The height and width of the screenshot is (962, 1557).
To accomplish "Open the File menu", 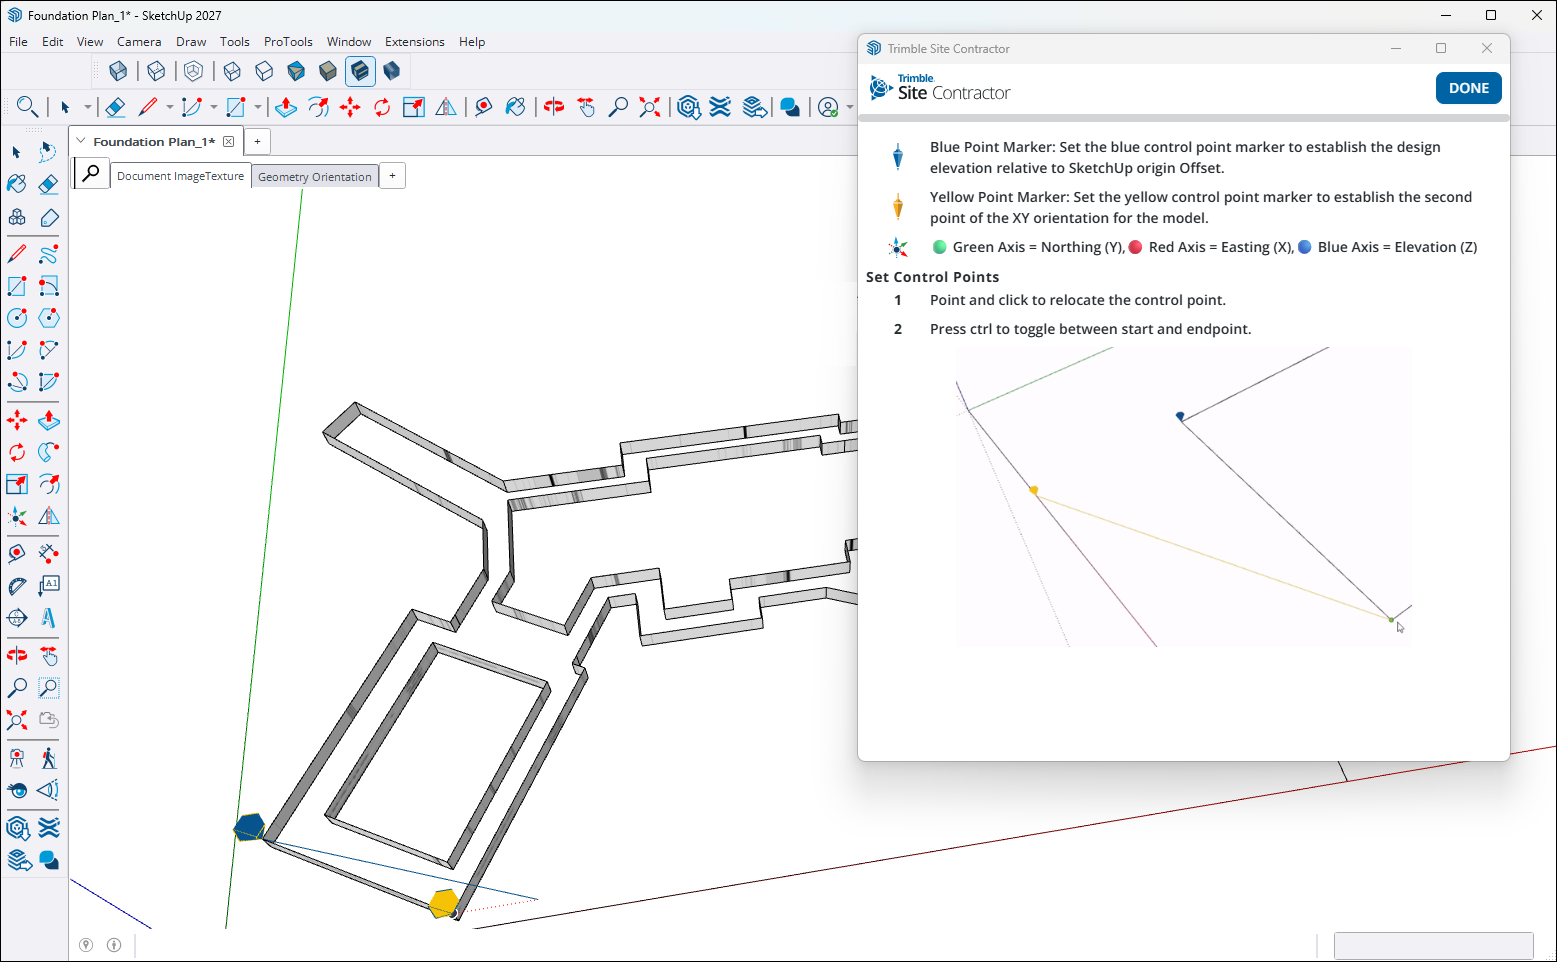I will click(18, 42).
